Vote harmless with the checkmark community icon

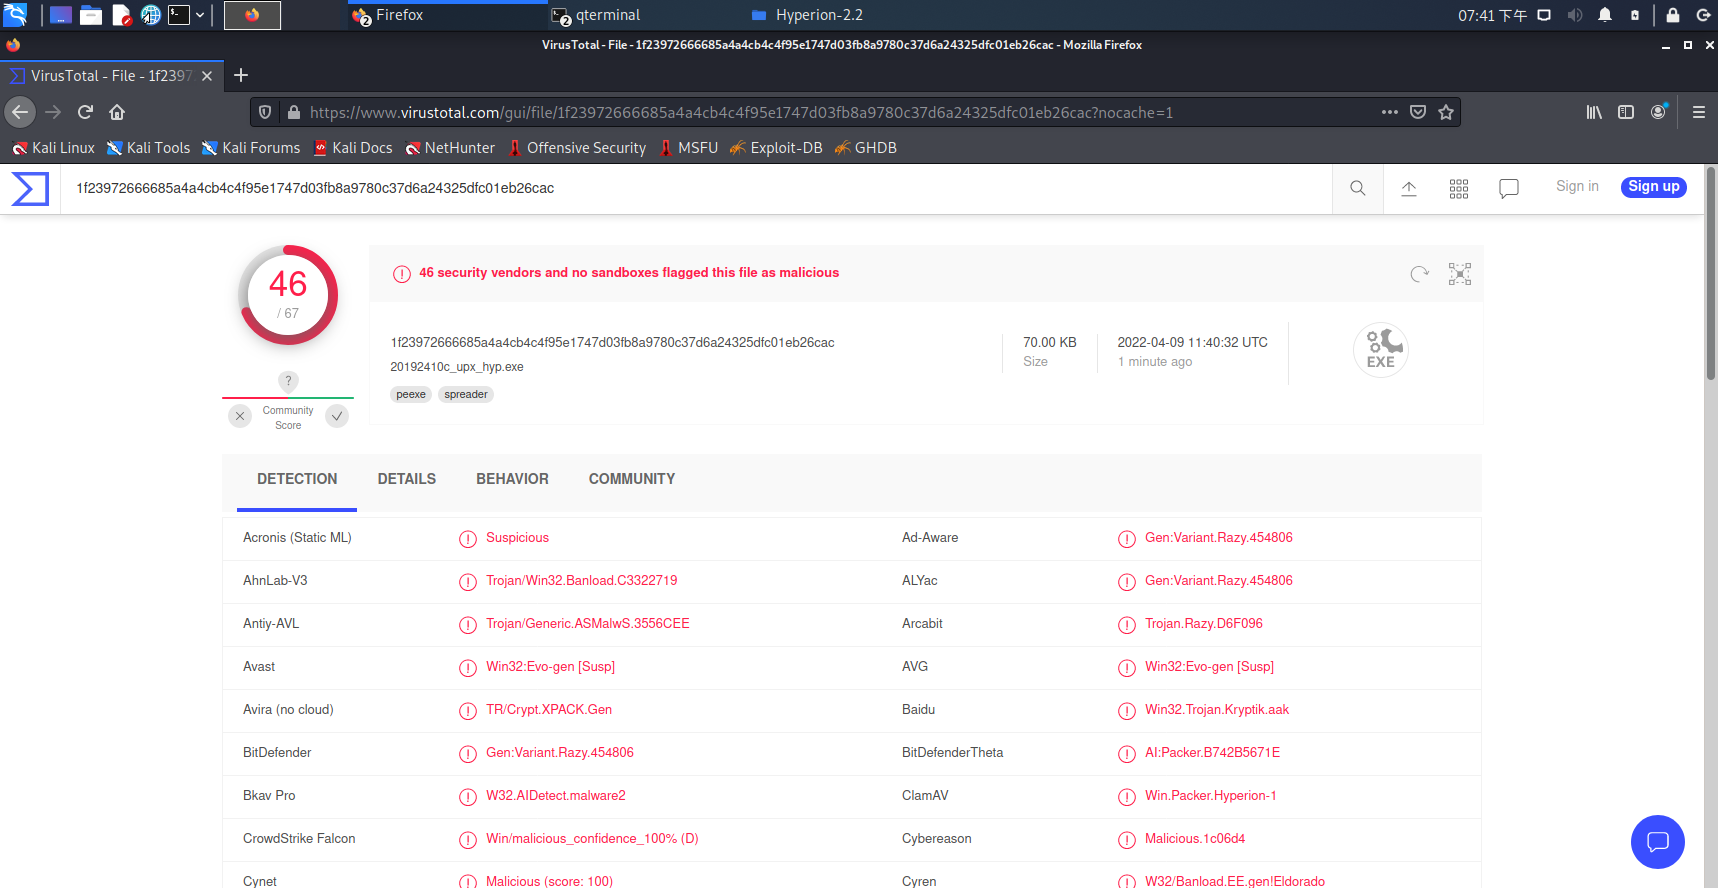(x=337, y=416)
